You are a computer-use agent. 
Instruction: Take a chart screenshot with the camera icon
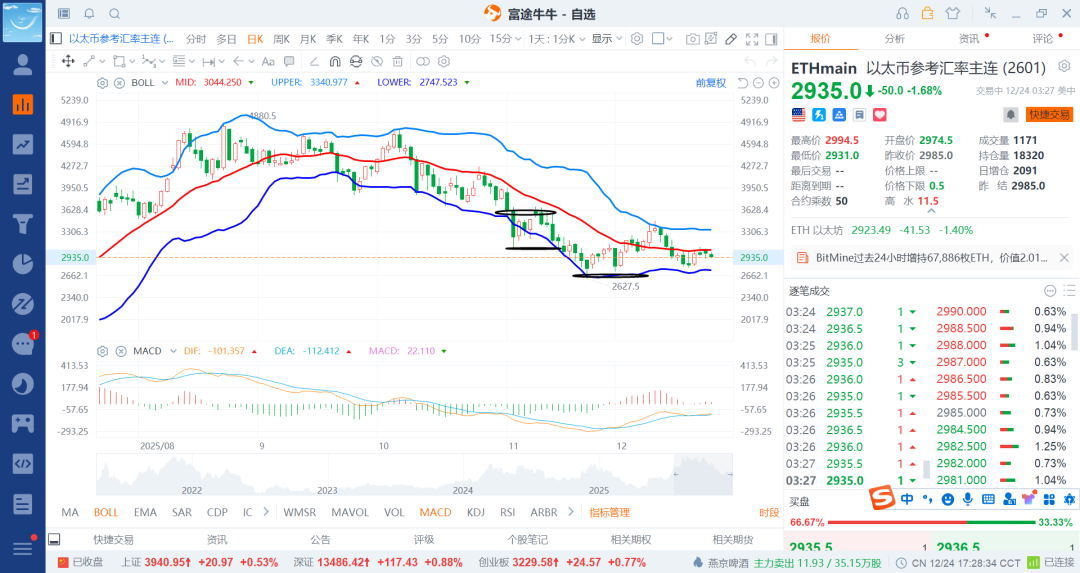693,39
